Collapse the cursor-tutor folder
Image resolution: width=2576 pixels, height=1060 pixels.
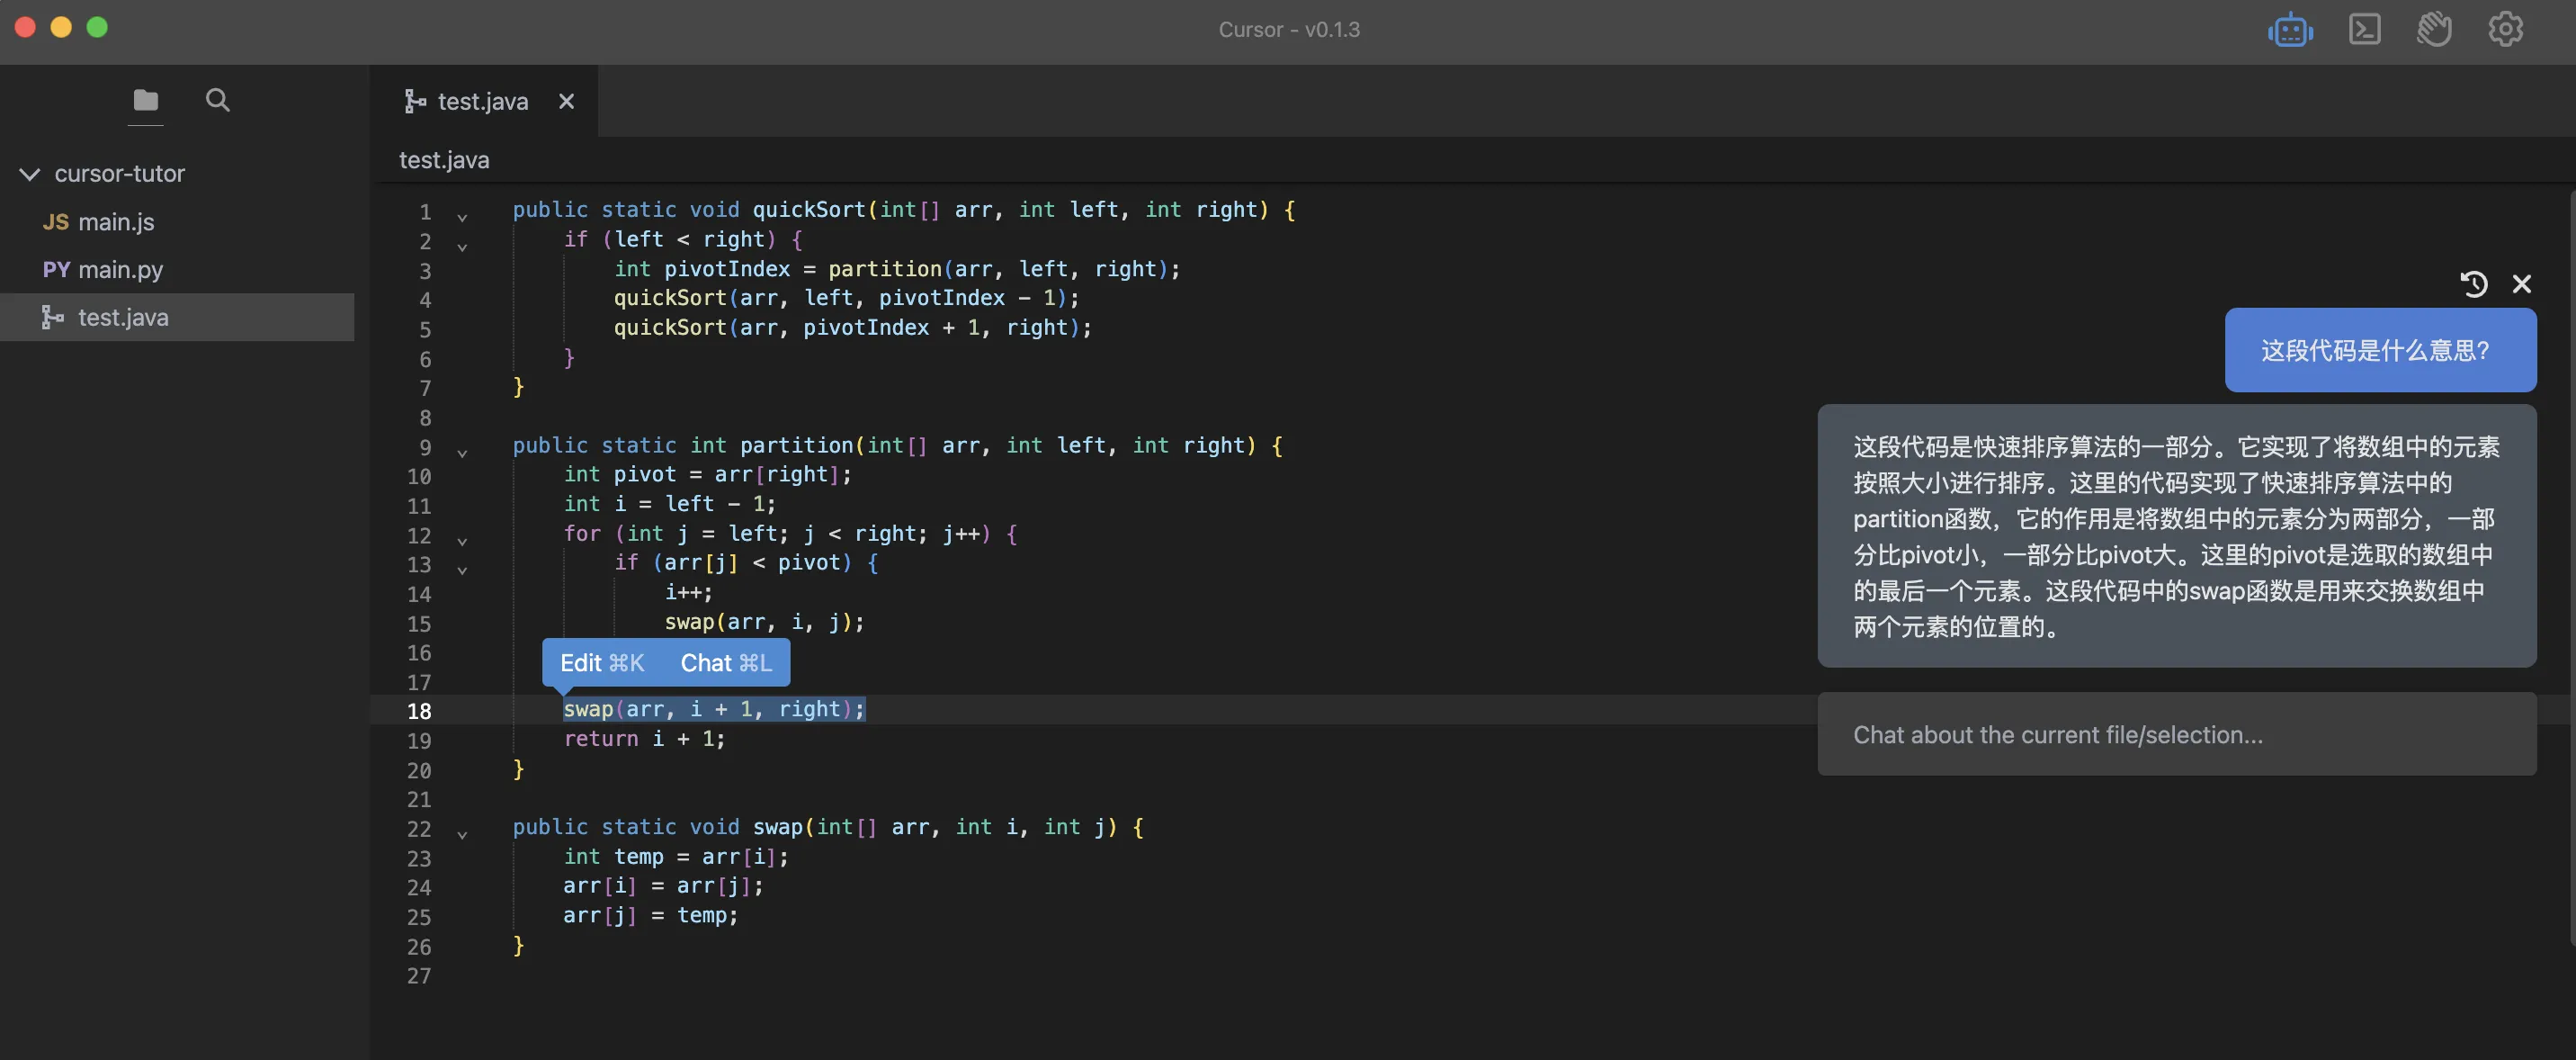click(30, 174)
